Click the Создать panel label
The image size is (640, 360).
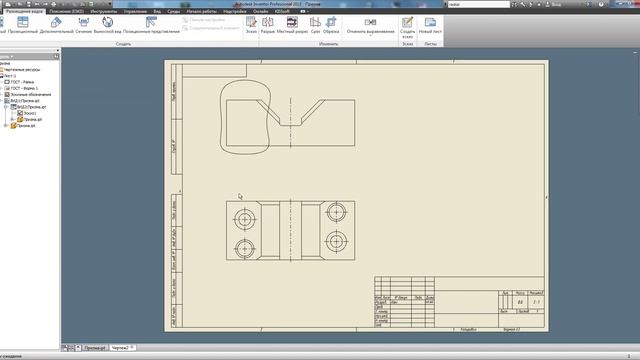(x=123, y=44)
